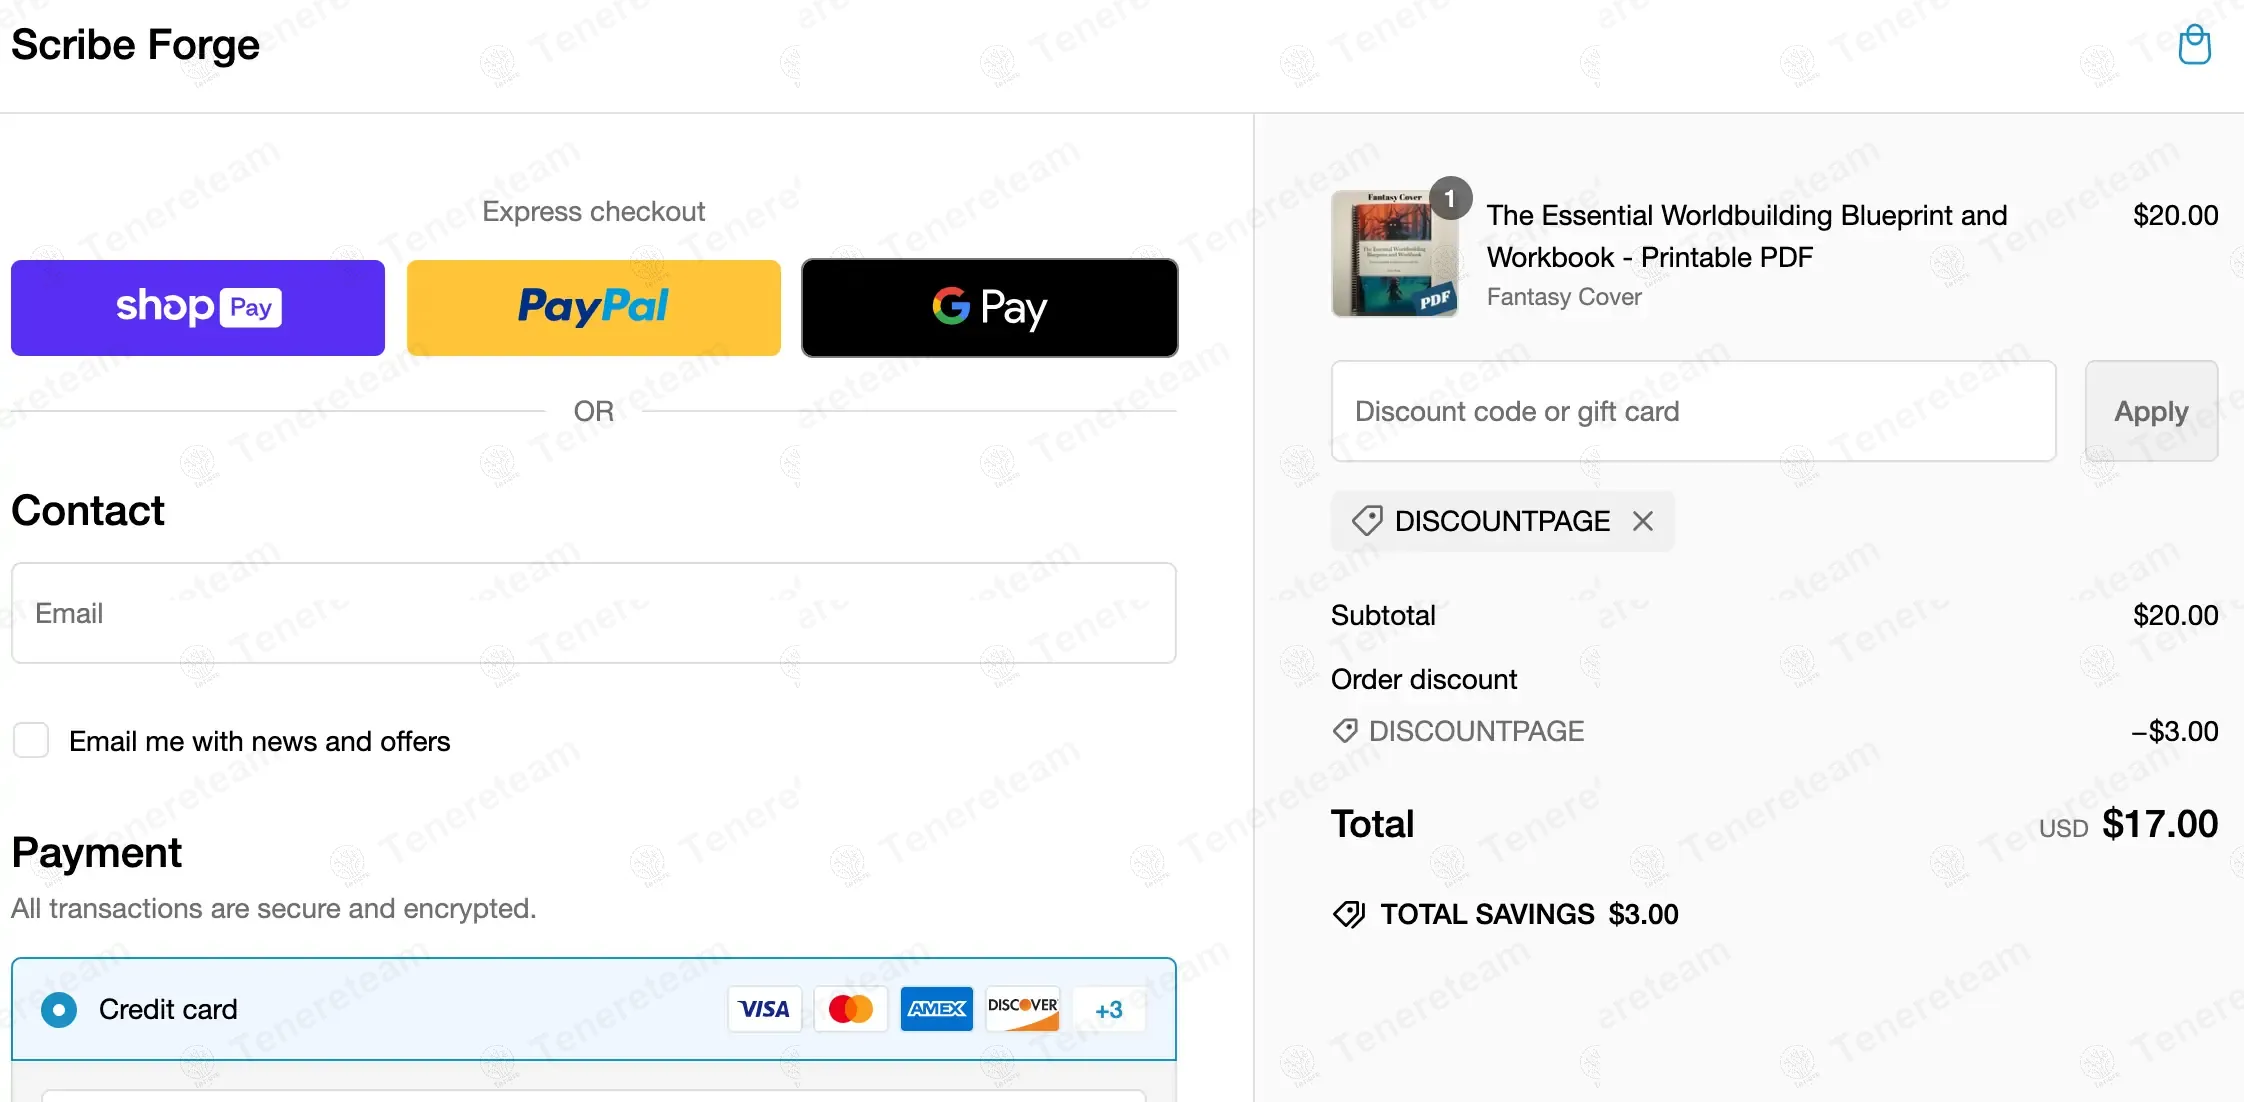Click the order discount tag icon
Screen dimensions: 2244x1102
tap(1345, 731)
